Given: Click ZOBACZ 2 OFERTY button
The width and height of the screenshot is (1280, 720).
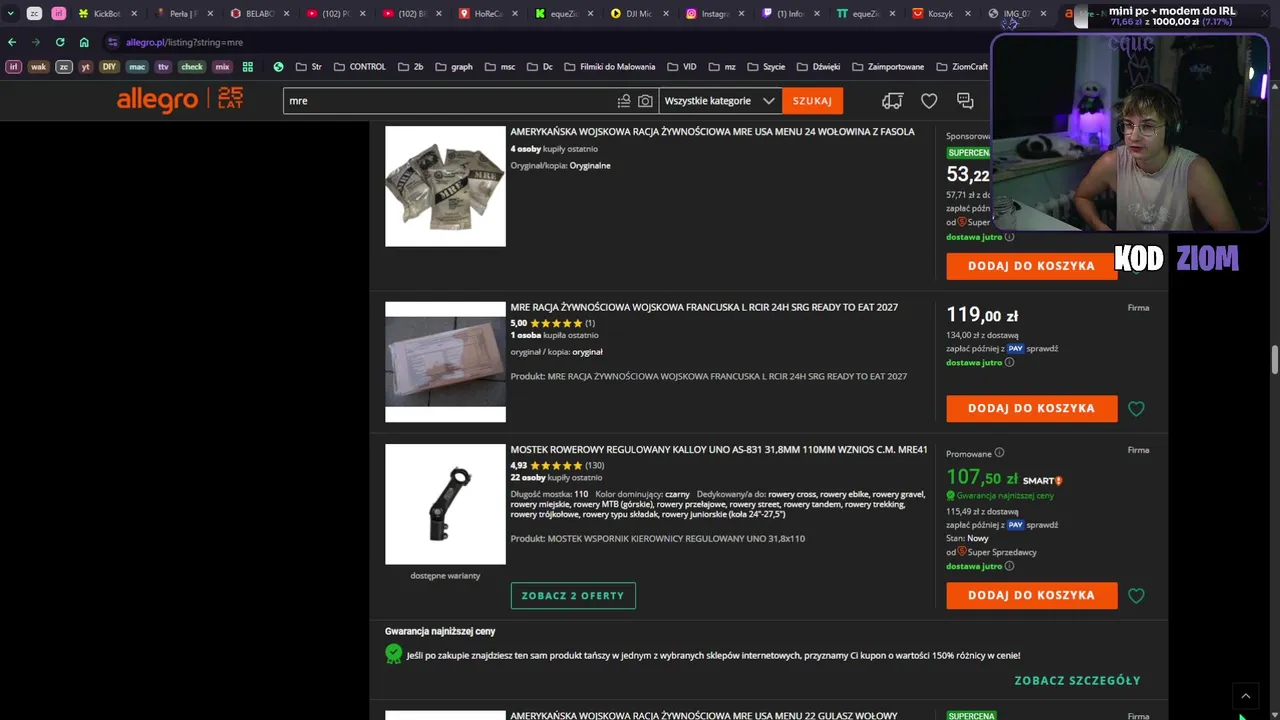Looking at the screenshot, I should 573,596.
